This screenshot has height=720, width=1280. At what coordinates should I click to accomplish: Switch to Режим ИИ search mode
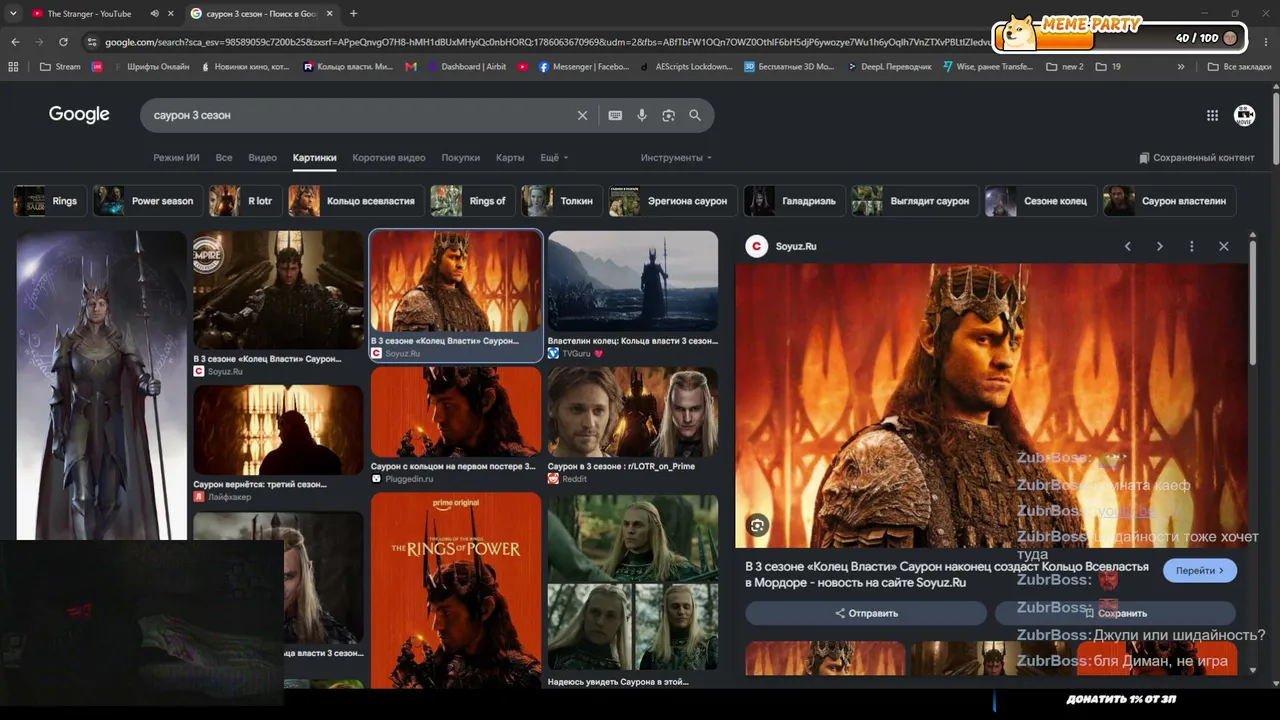pos(176,158)
